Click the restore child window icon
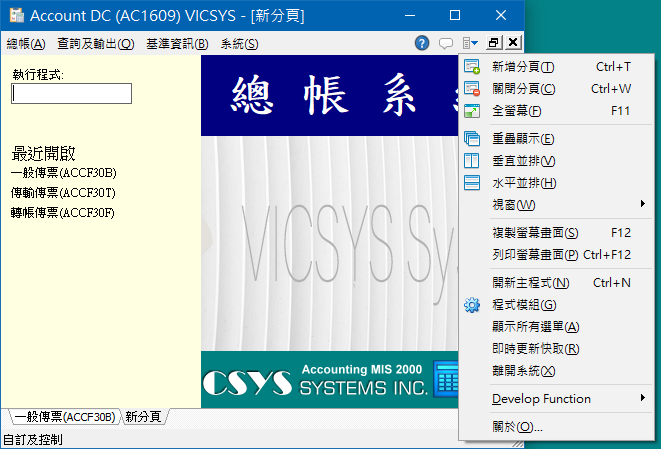 pyautogui.click(x=494, y=43)
